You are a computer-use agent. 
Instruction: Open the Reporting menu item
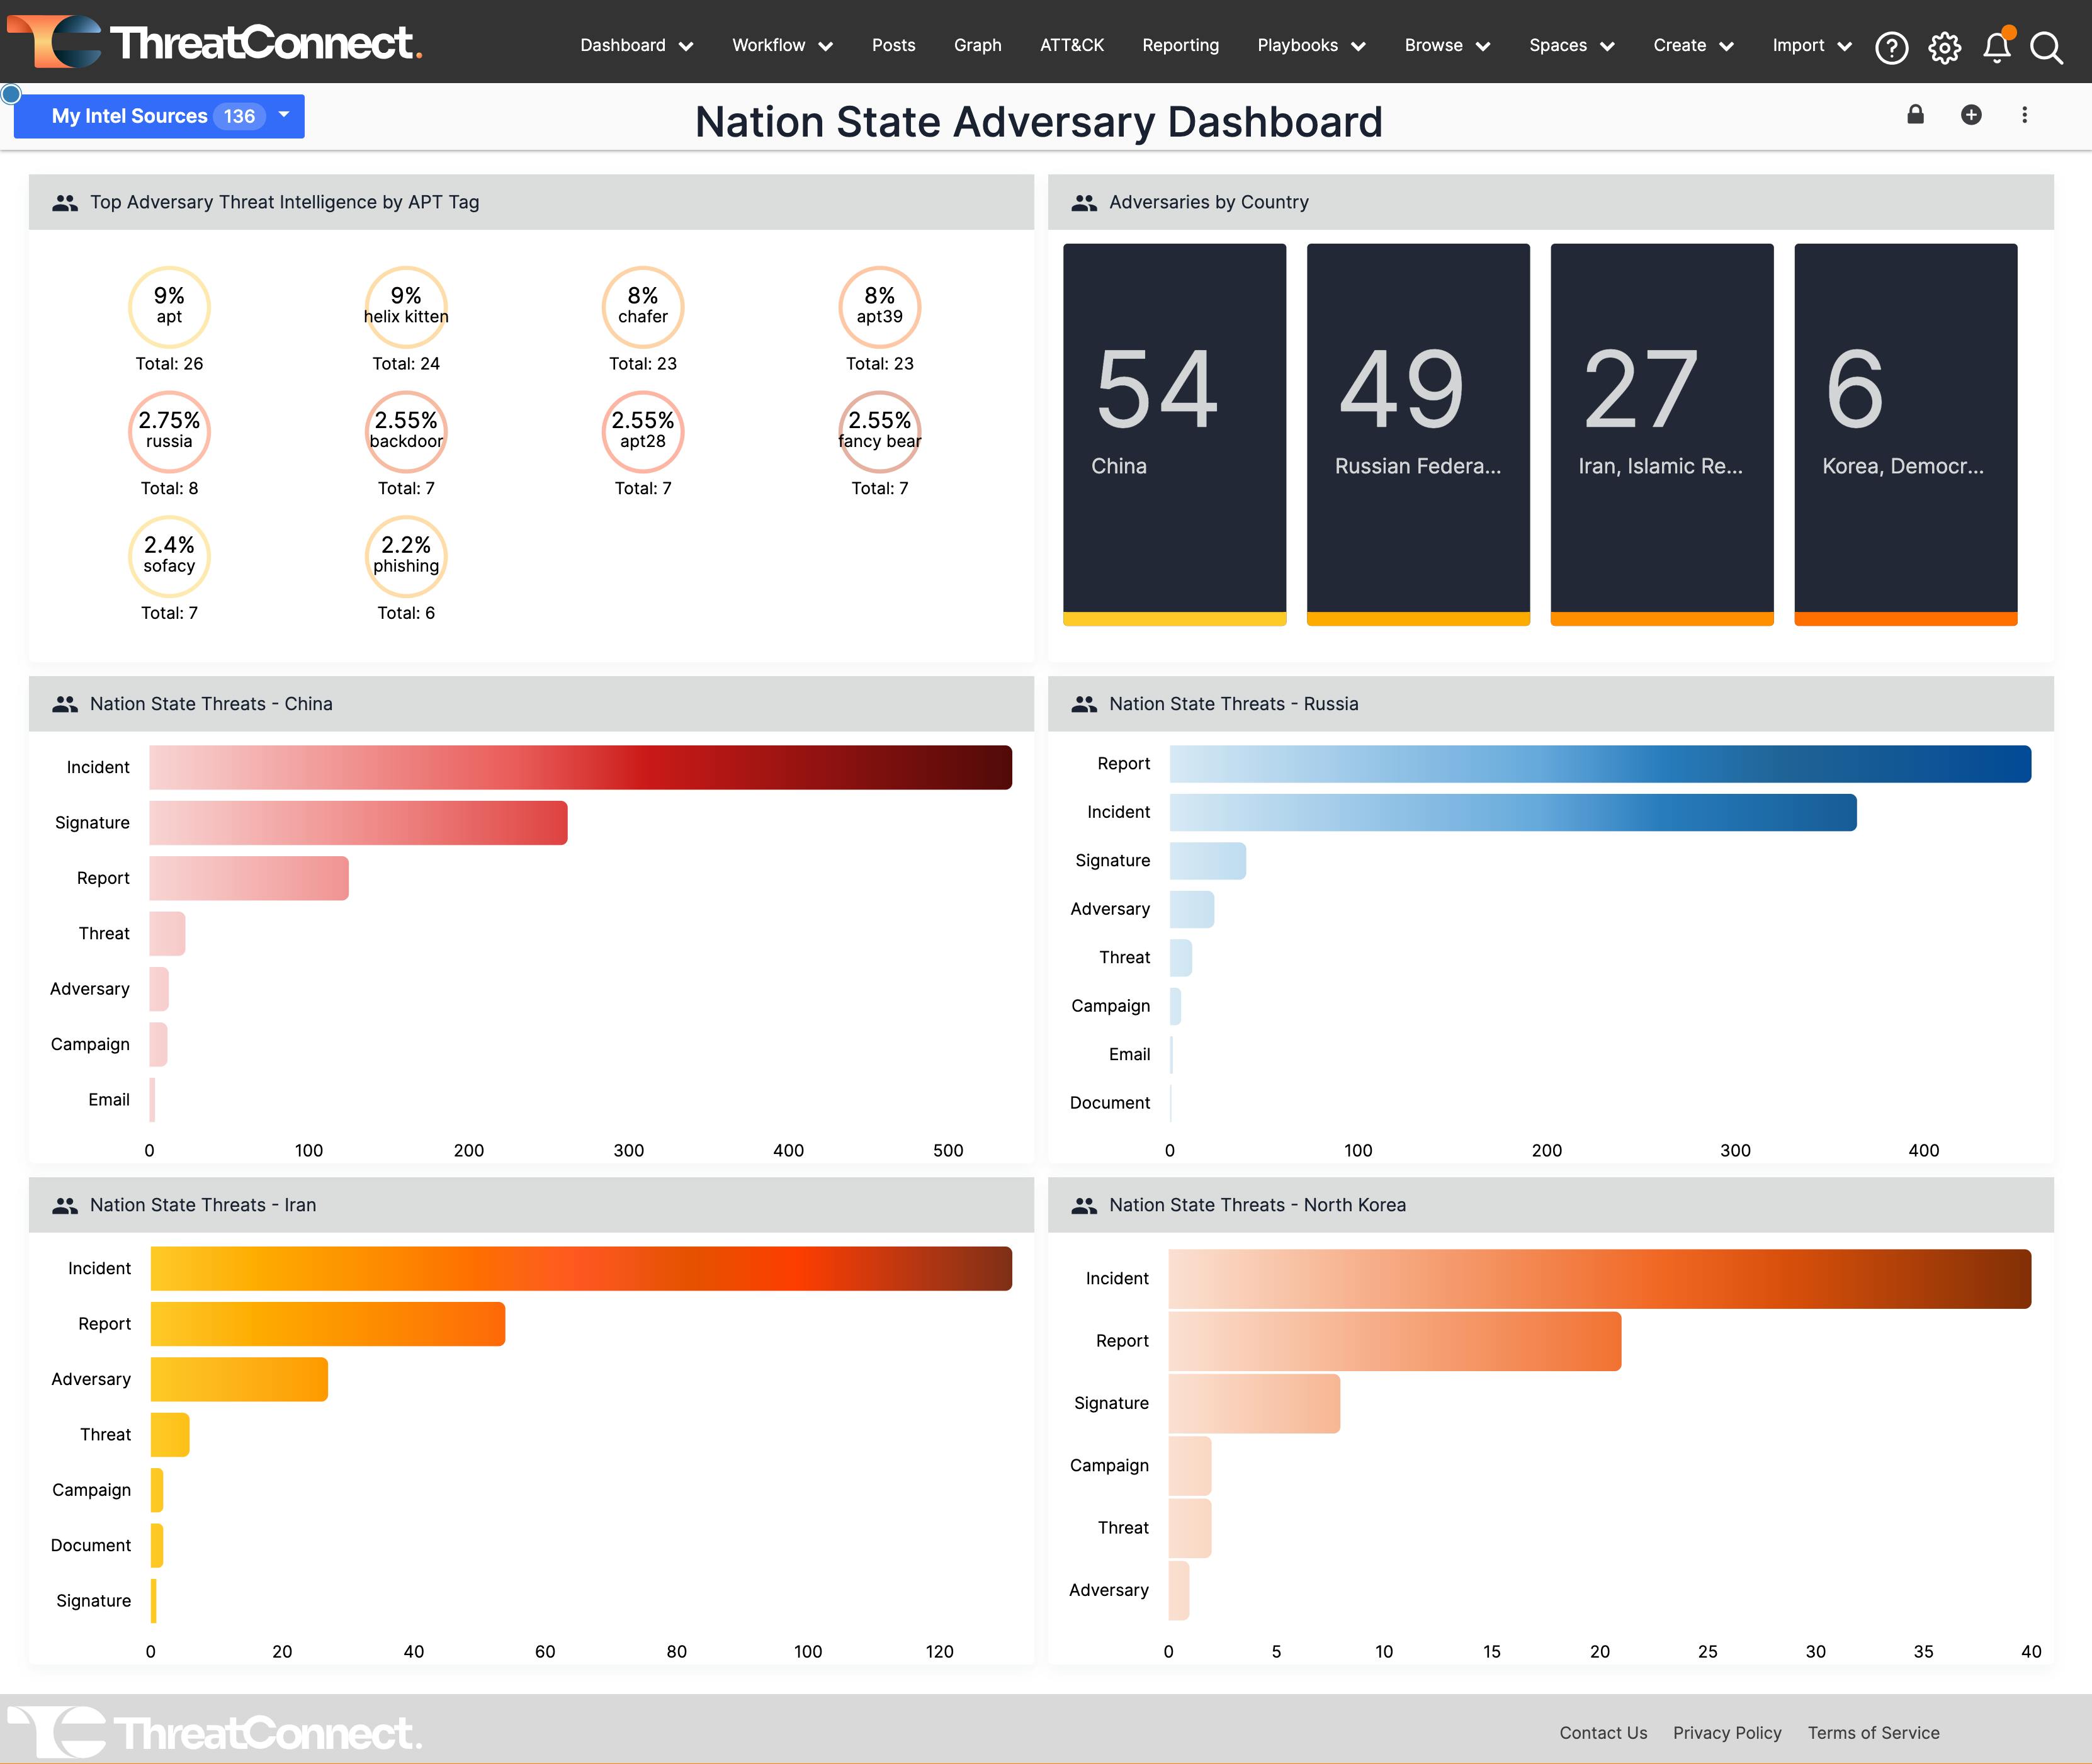tap(1181, 45)
